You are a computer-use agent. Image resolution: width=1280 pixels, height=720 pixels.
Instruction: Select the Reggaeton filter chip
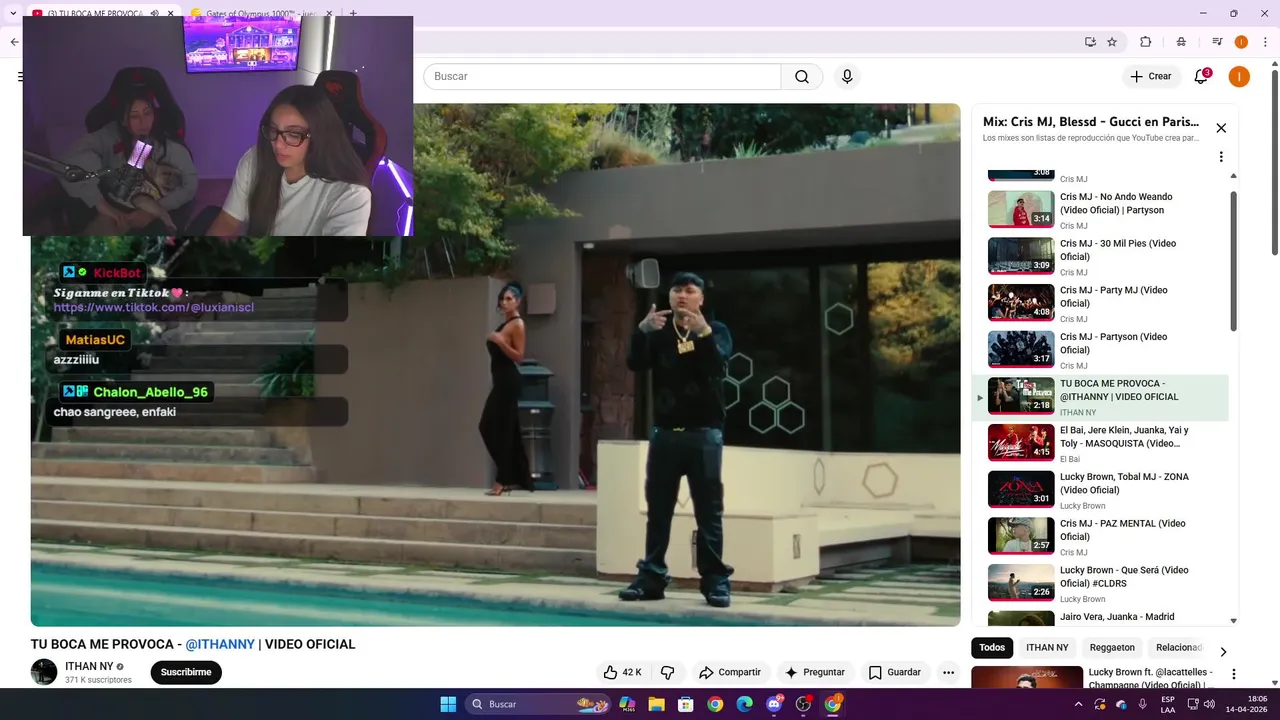click(1112, 647)
